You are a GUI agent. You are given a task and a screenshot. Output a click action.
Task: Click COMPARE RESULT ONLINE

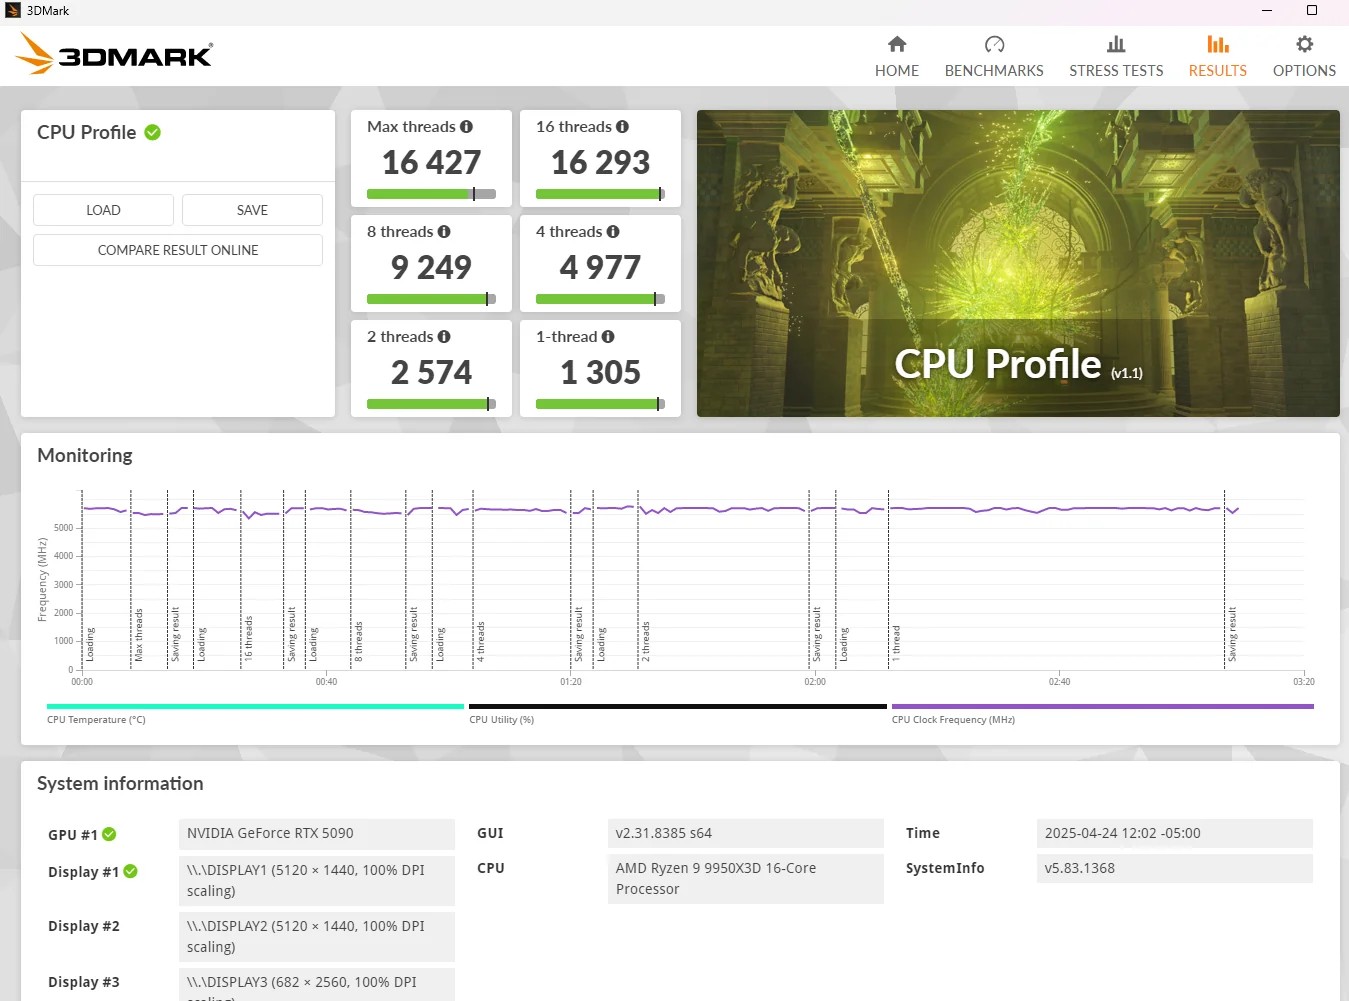[x=178, y=250]
